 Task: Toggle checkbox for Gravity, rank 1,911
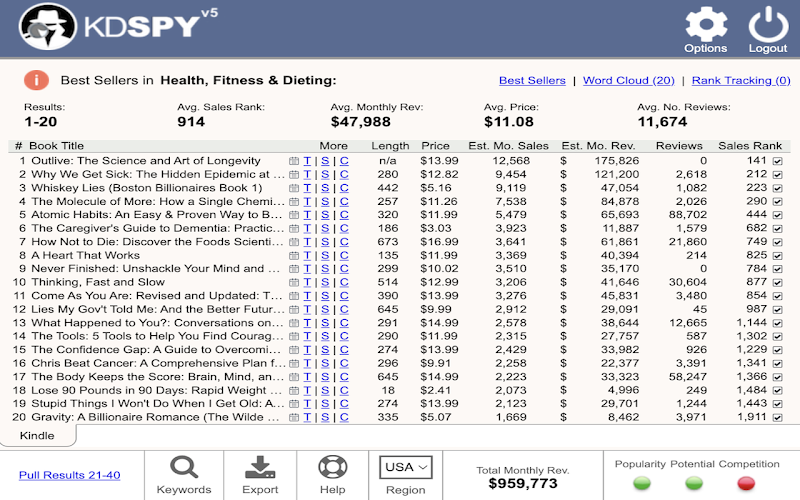pyautogui.click(x=778, y=418)
